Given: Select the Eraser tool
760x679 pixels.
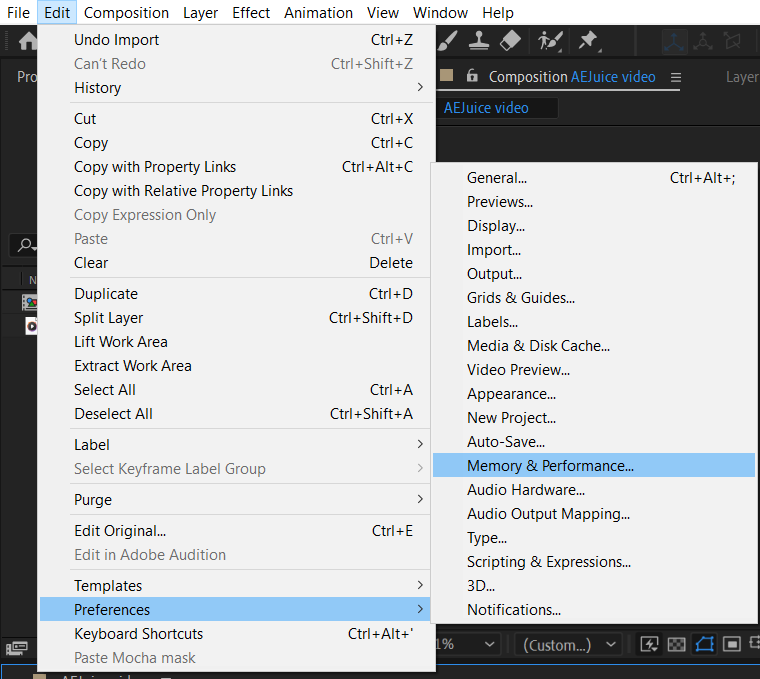Looking at the screenshot, I should [x=510, y=41].
